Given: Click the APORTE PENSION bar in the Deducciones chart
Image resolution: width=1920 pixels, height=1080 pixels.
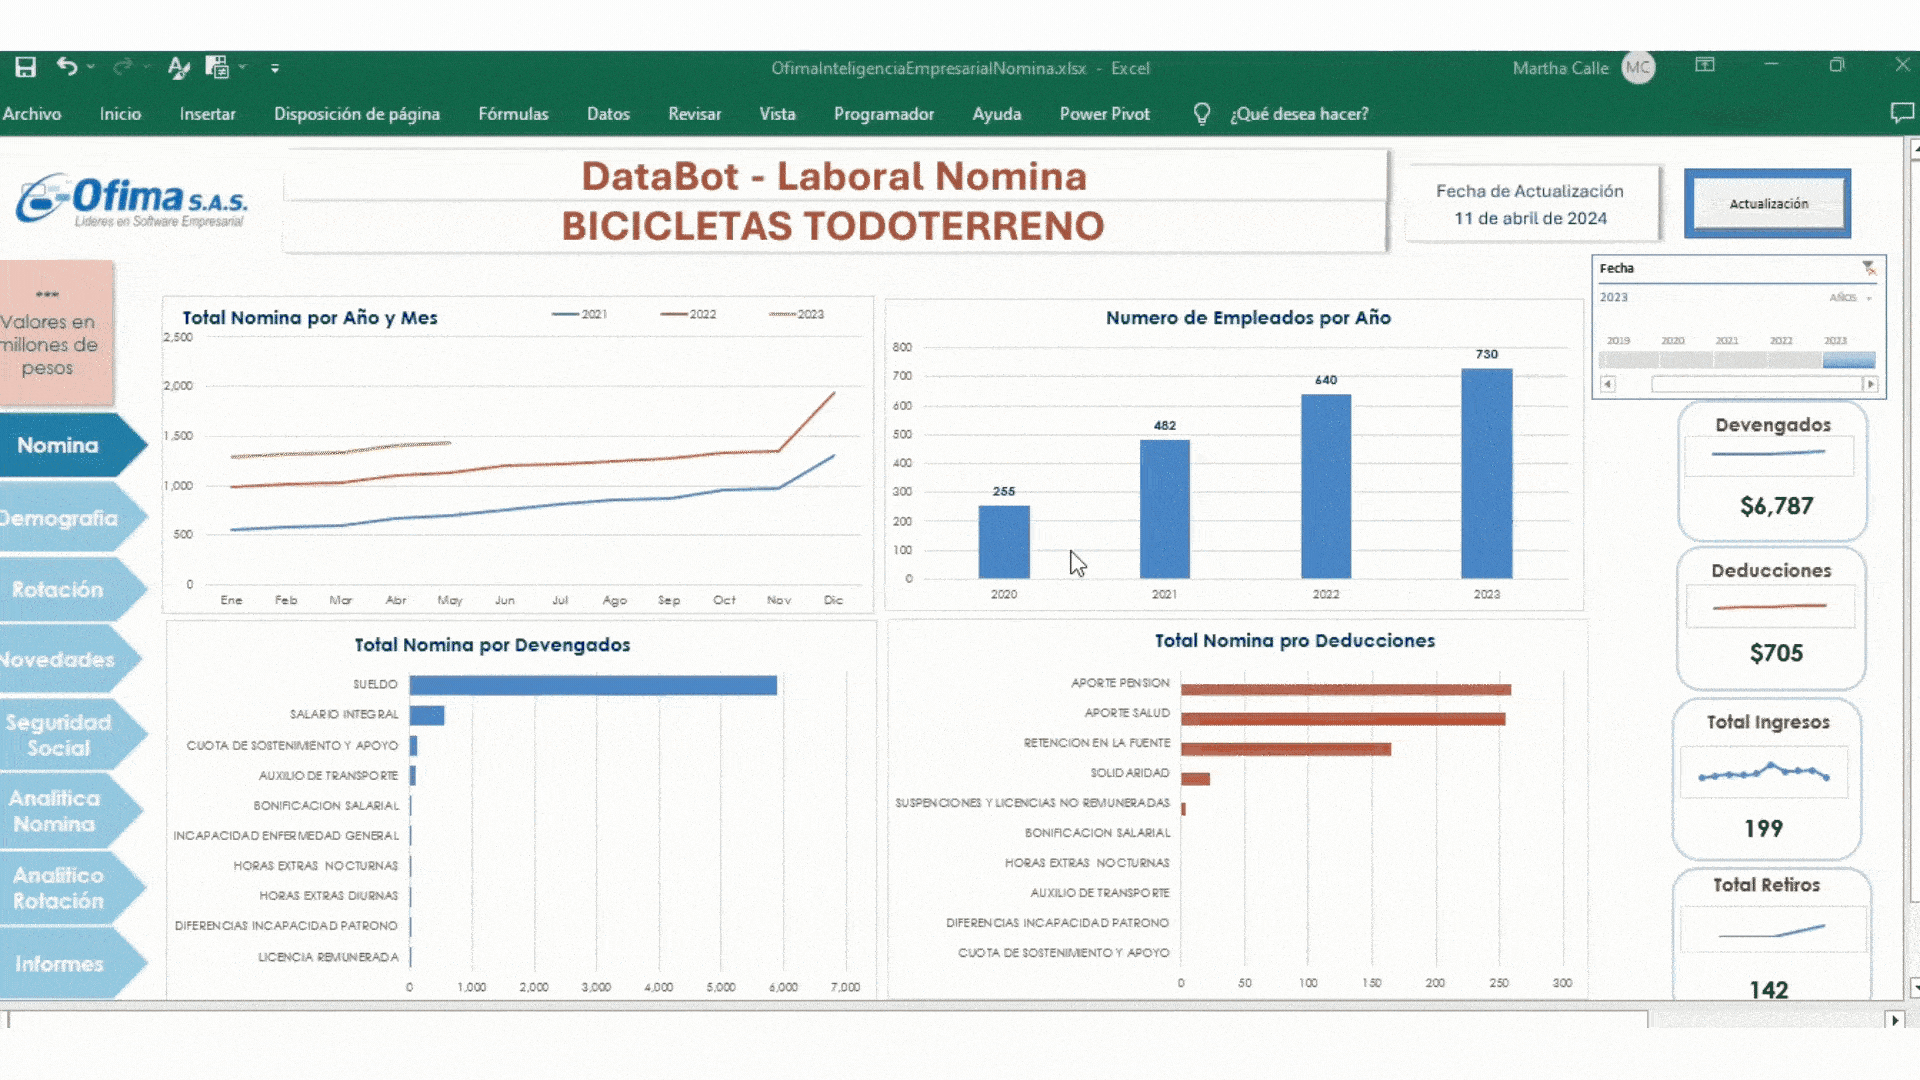Looking at the screenshot, I should 1346,689.
